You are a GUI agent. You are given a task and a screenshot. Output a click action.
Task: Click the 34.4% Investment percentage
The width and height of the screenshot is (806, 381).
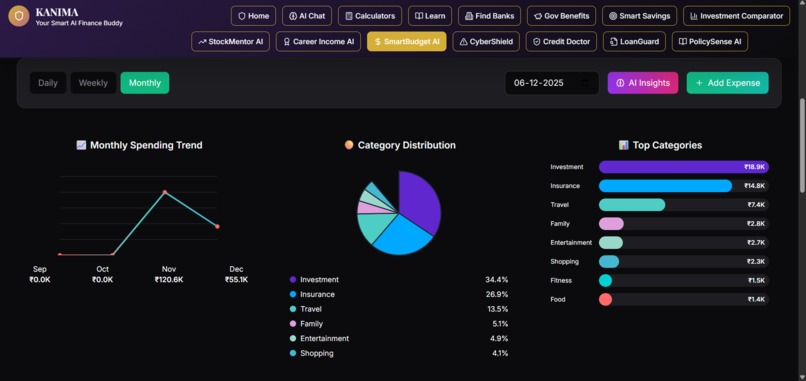click(497, 280)
